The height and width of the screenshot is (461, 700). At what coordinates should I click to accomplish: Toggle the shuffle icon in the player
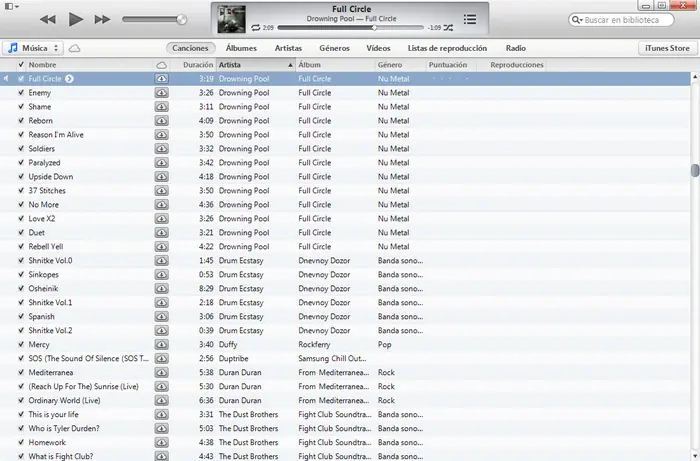[x=448, y=28]
